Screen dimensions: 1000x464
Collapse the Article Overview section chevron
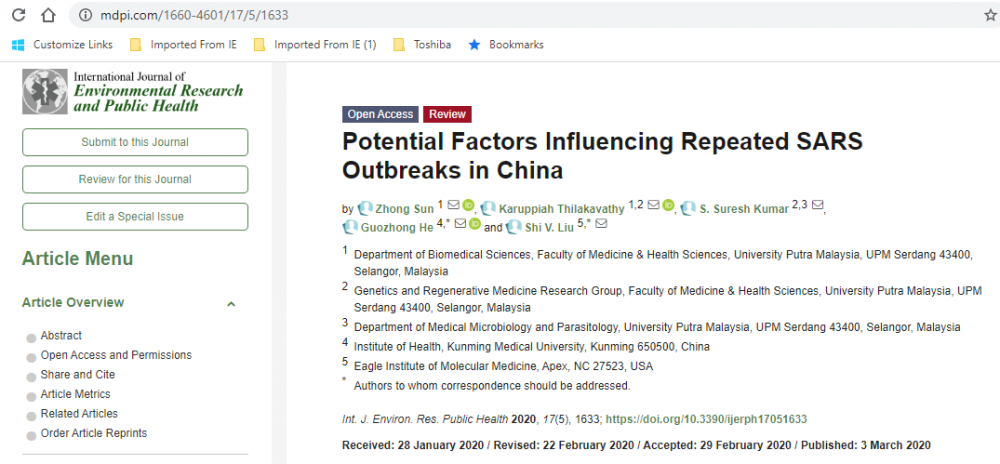[231, 304]
